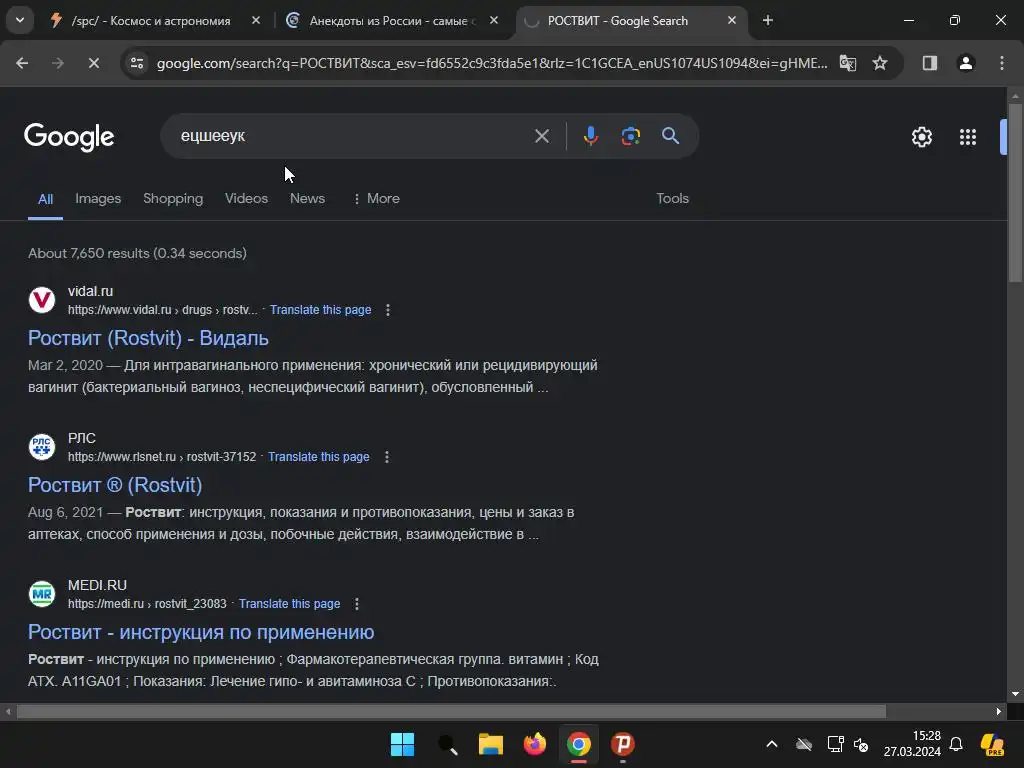Search by image with Google Lens
This screenshot has width=1024, height=768.
631,136
